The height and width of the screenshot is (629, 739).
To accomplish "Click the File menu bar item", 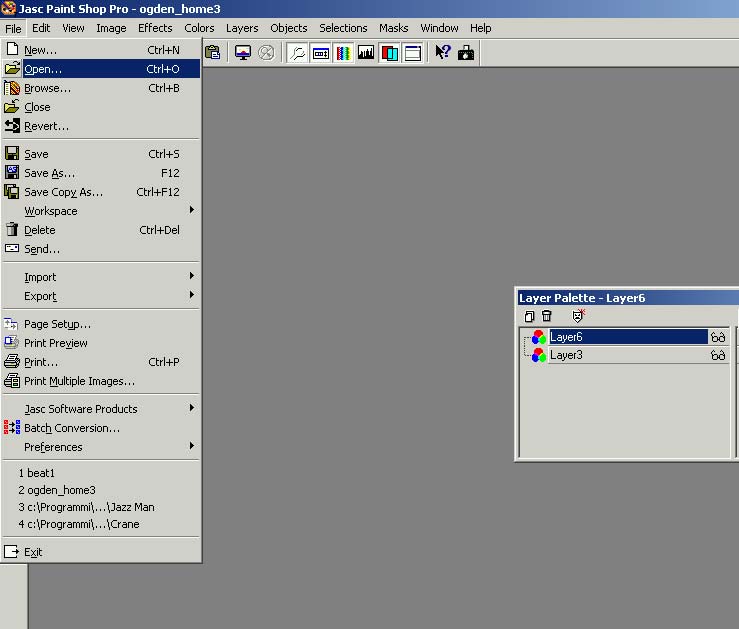I will pos(13,28).
